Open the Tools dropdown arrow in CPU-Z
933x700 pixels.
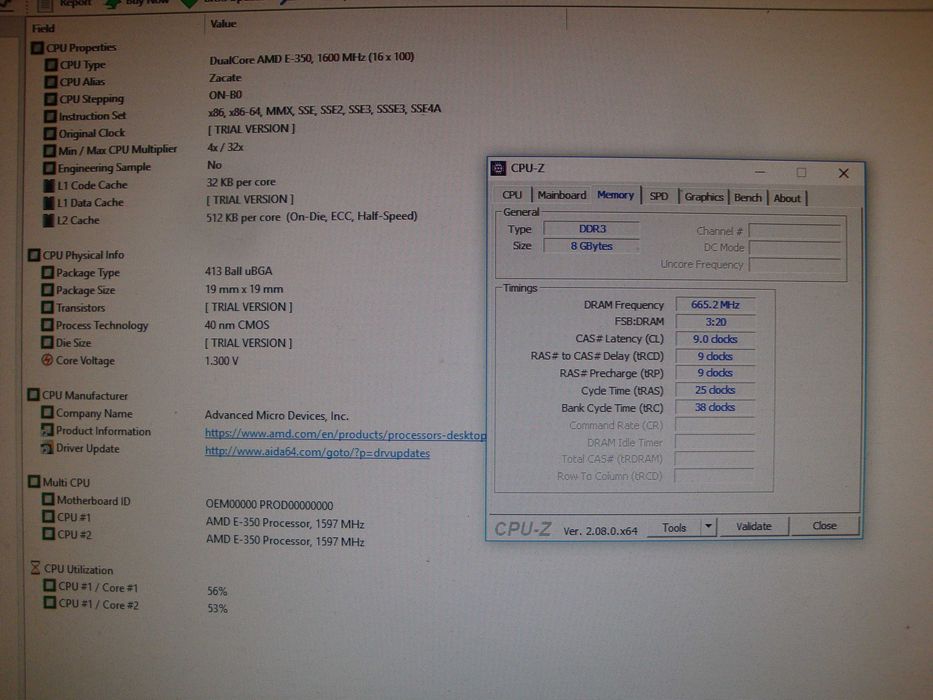pos(708,527)
